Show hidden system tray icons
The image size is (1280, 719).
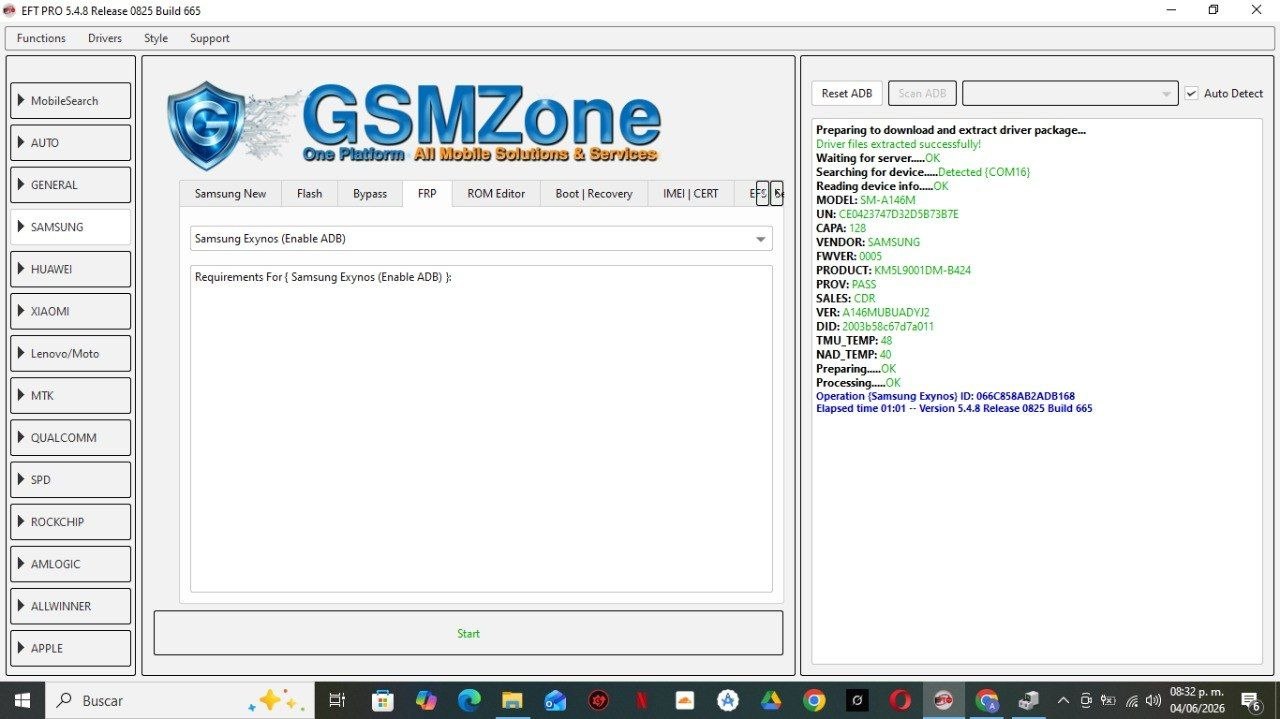(x=1063, y=700)
